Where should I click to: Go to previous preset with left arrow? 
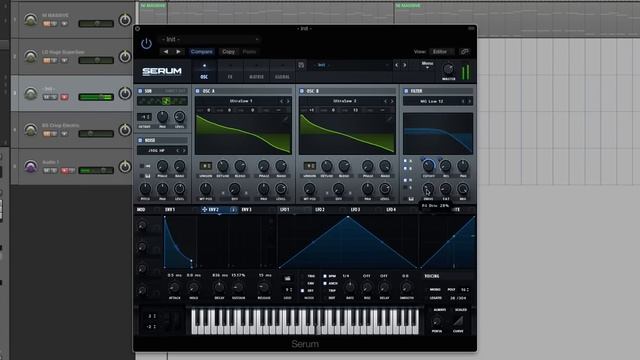point(166,52)
